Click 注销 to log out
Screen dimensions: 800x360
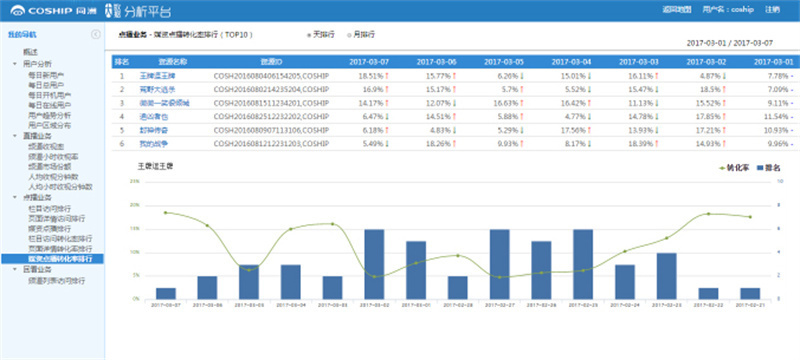click(x=772, y=10)
